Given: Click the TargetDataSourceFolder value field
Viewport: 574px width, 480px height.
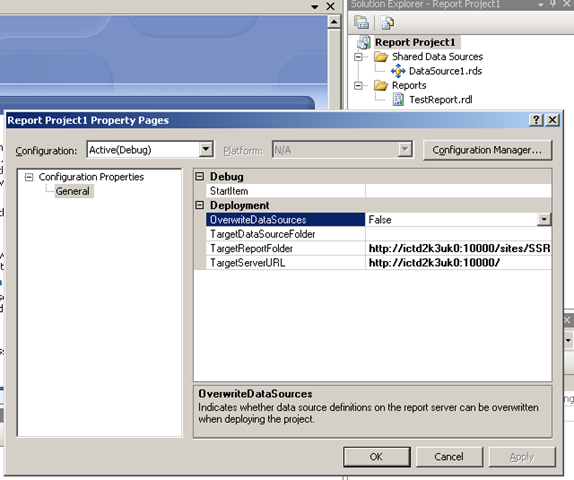Looking at the screenshot, I should click(458, 234).
